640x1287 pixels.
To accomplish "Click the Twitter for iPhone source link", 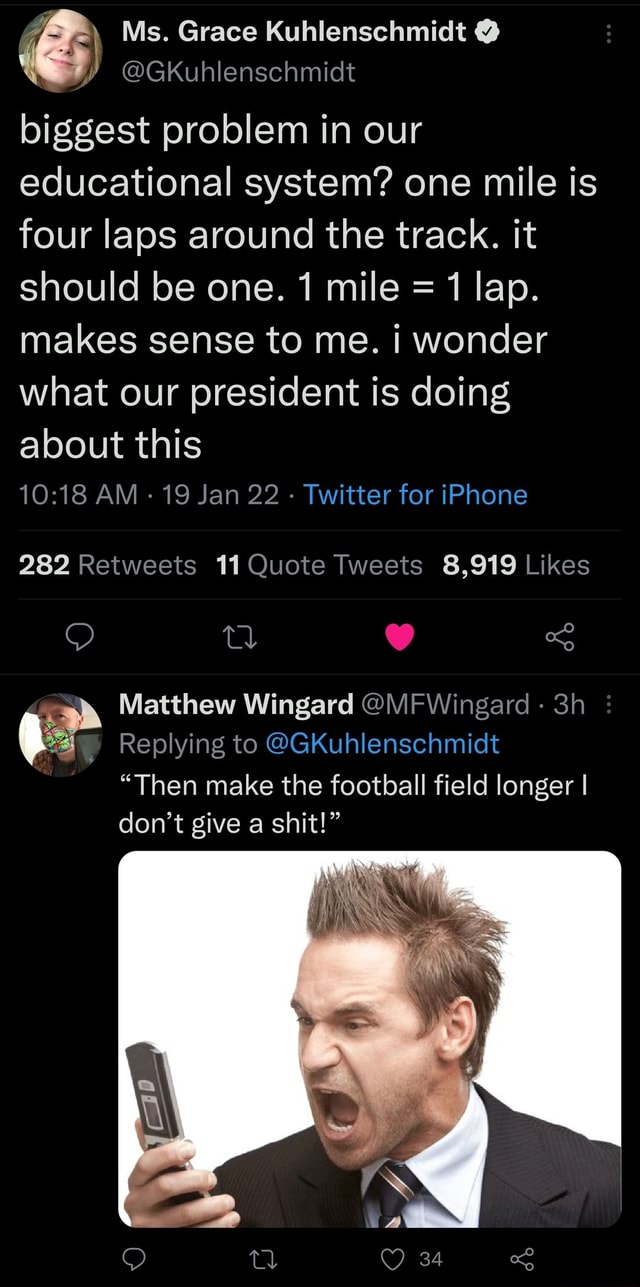I will [415, 495].
